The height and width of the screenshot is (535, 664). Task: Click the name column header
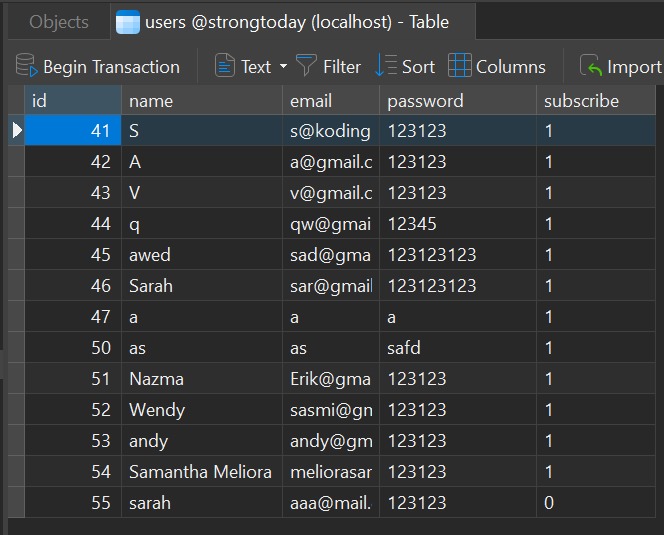click(202, 101)
